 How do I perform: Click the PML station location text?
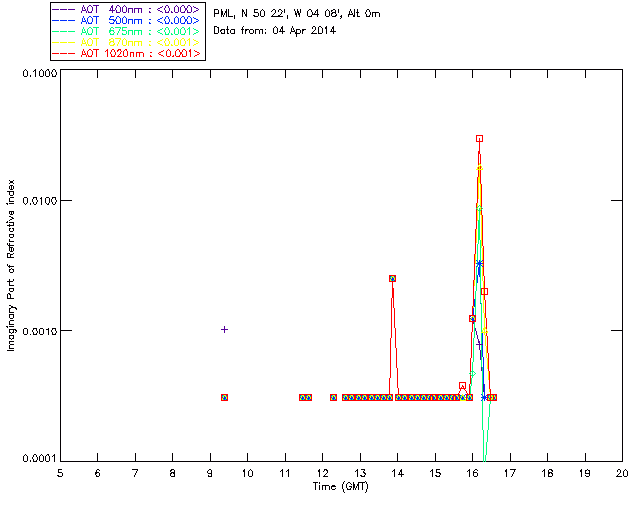click(x=297, y=14)
